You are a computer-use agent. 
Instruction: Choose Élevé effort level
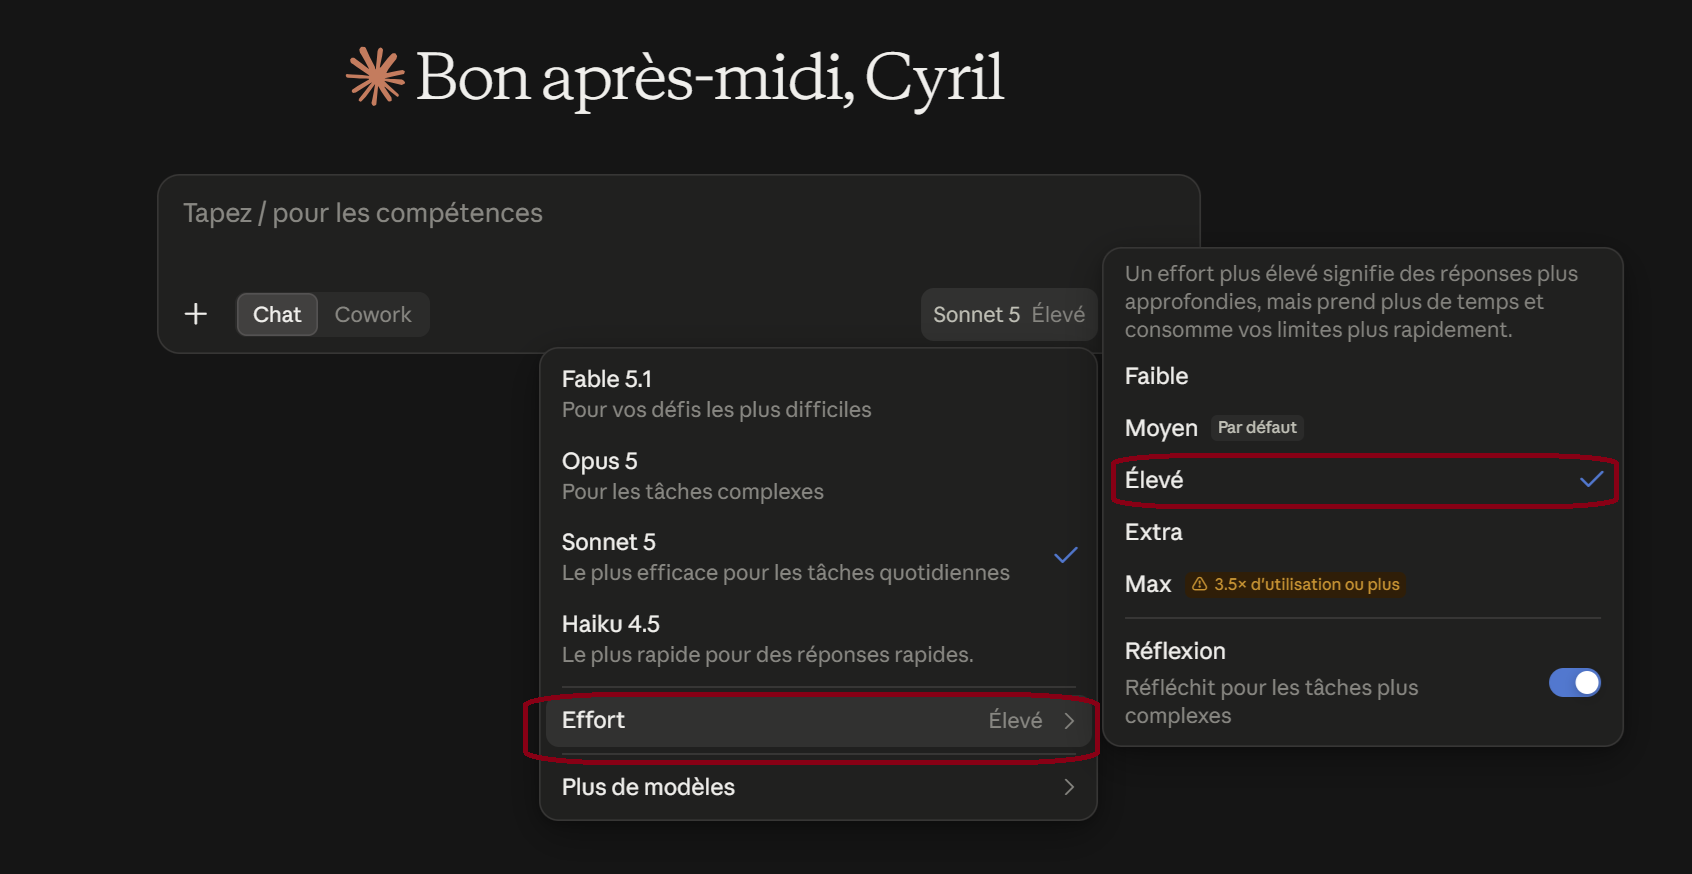1363,480
